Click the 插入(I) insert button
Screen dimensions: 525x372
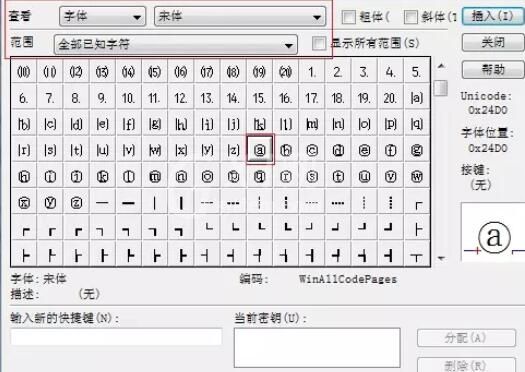(x=493, y=16)
